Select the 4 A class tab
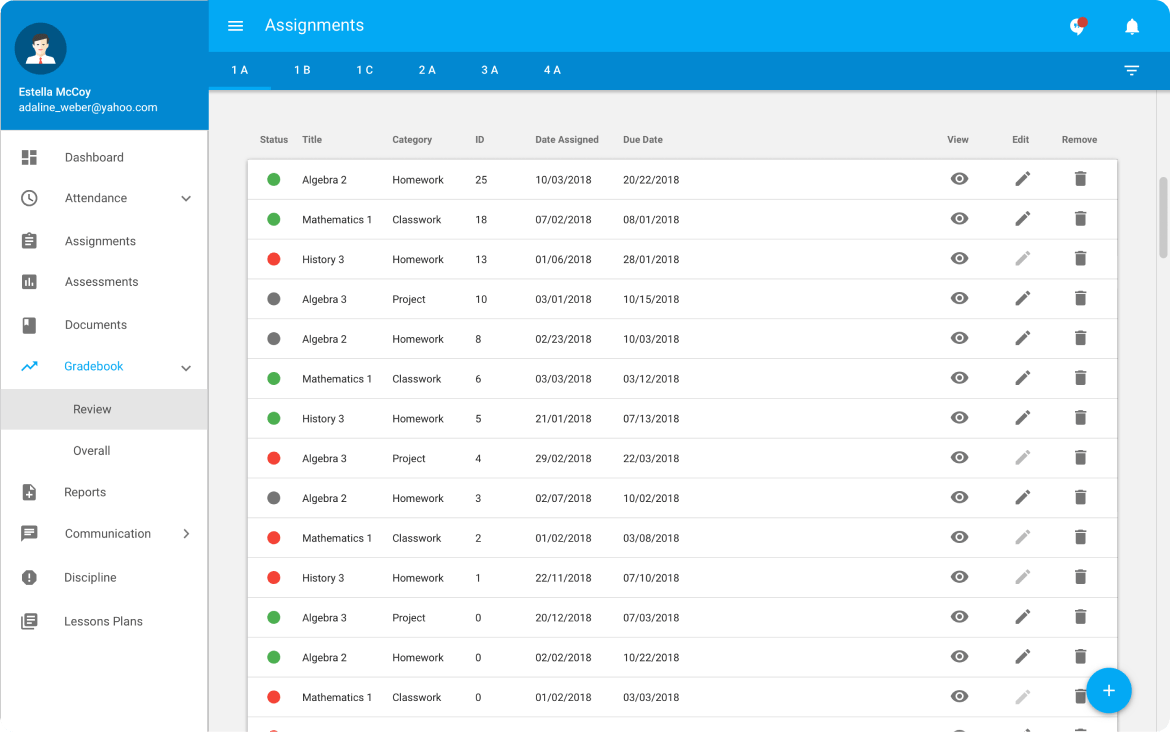This screenshot has width=1170, height=732. (x=552, y=71)
